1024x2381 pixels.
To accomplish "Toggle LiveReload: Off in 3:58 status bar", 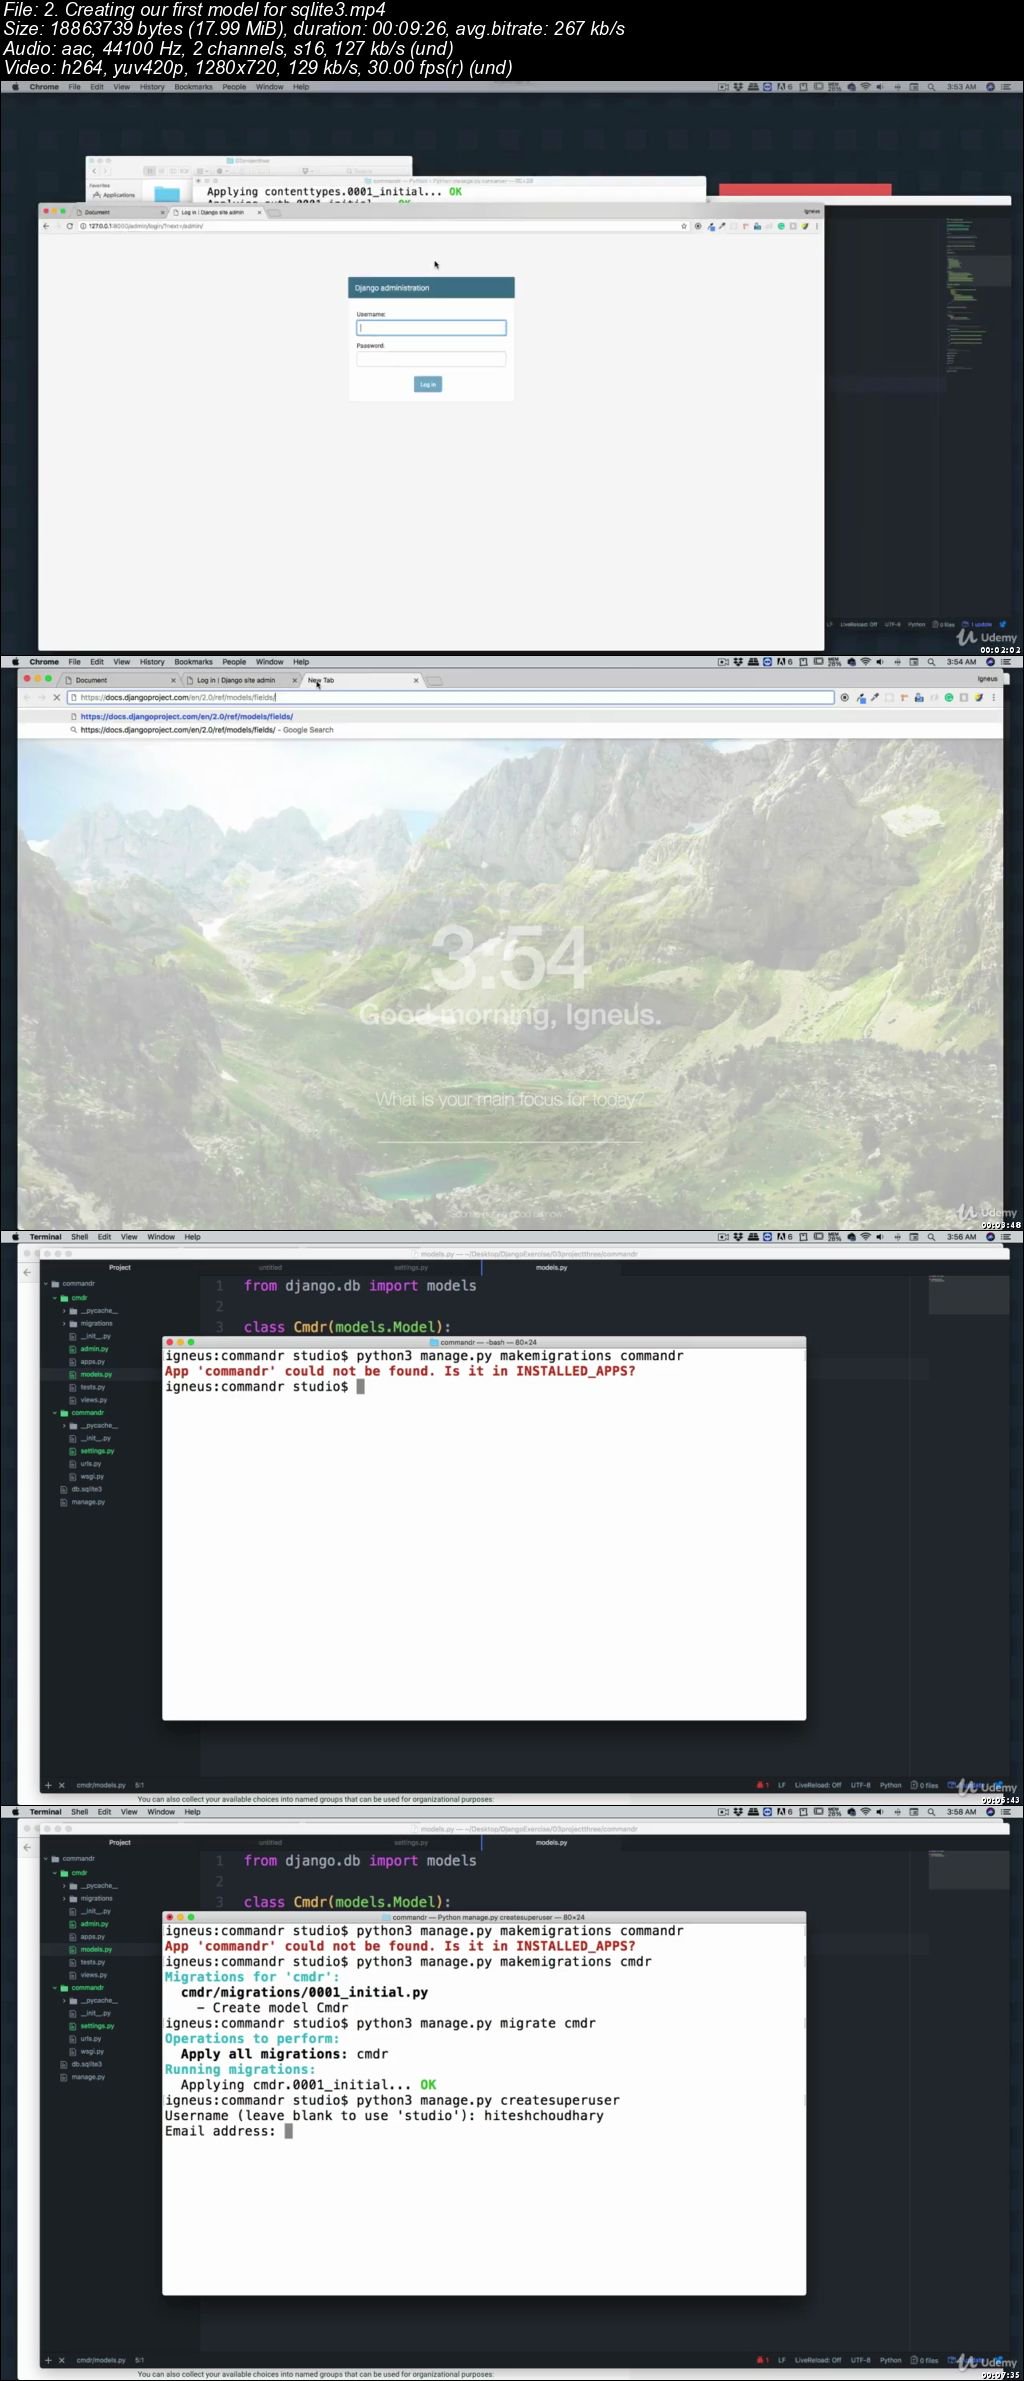I will (x=818, y=2360).
